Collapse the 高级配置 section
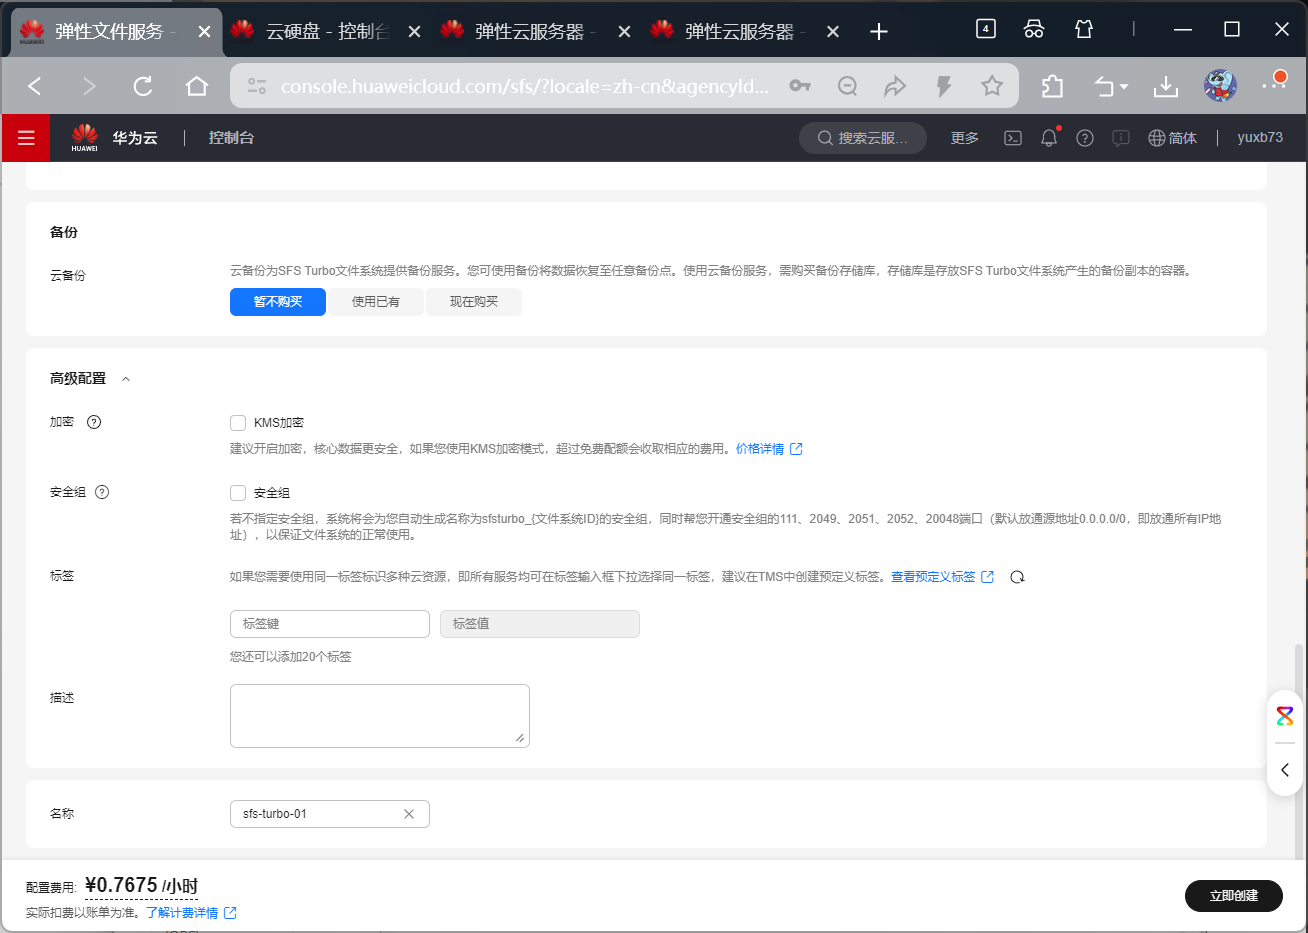1308x933 pixels. pos(126,379)
